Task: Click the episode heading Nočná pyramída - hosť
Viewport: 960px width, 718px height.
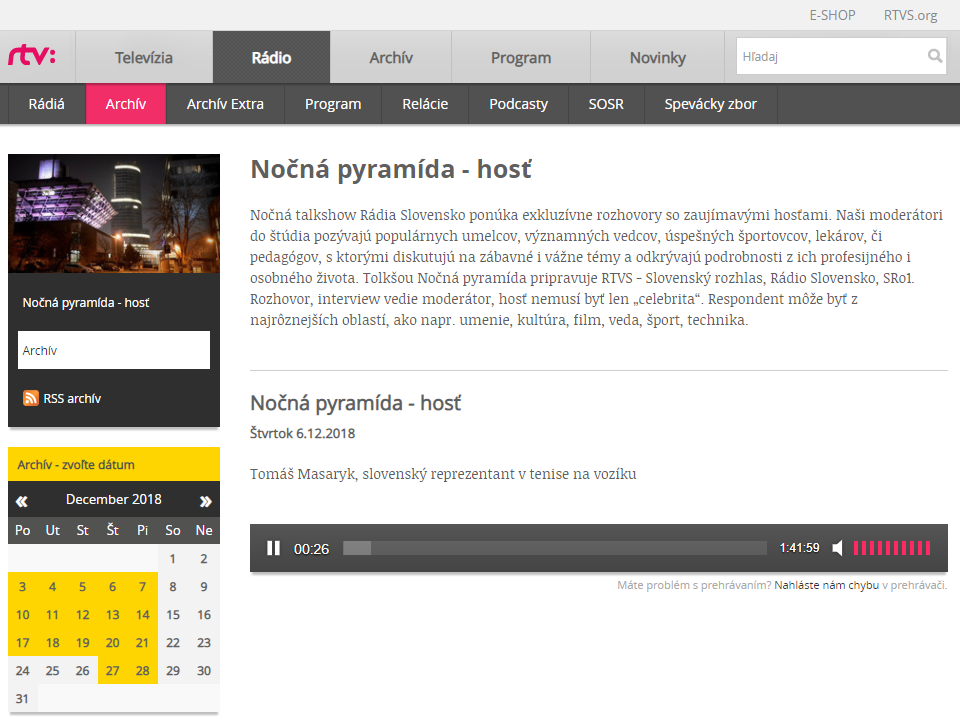Action: point(356,403)
